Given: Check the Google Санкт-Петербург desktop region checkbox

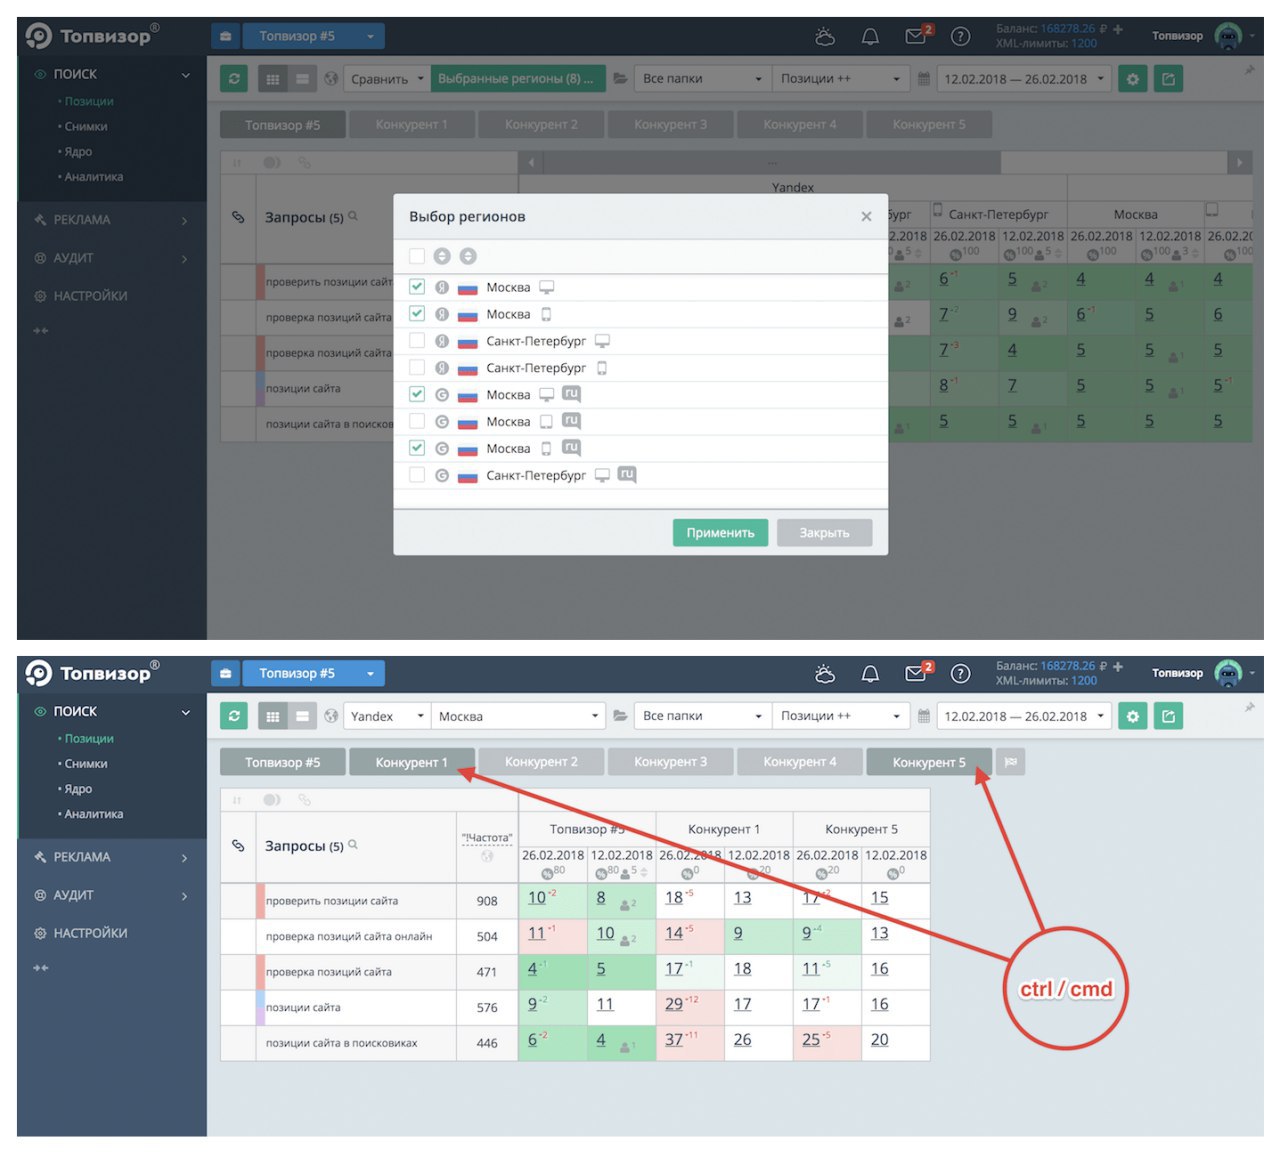Looking at the screenshot, I should [417, 476].
